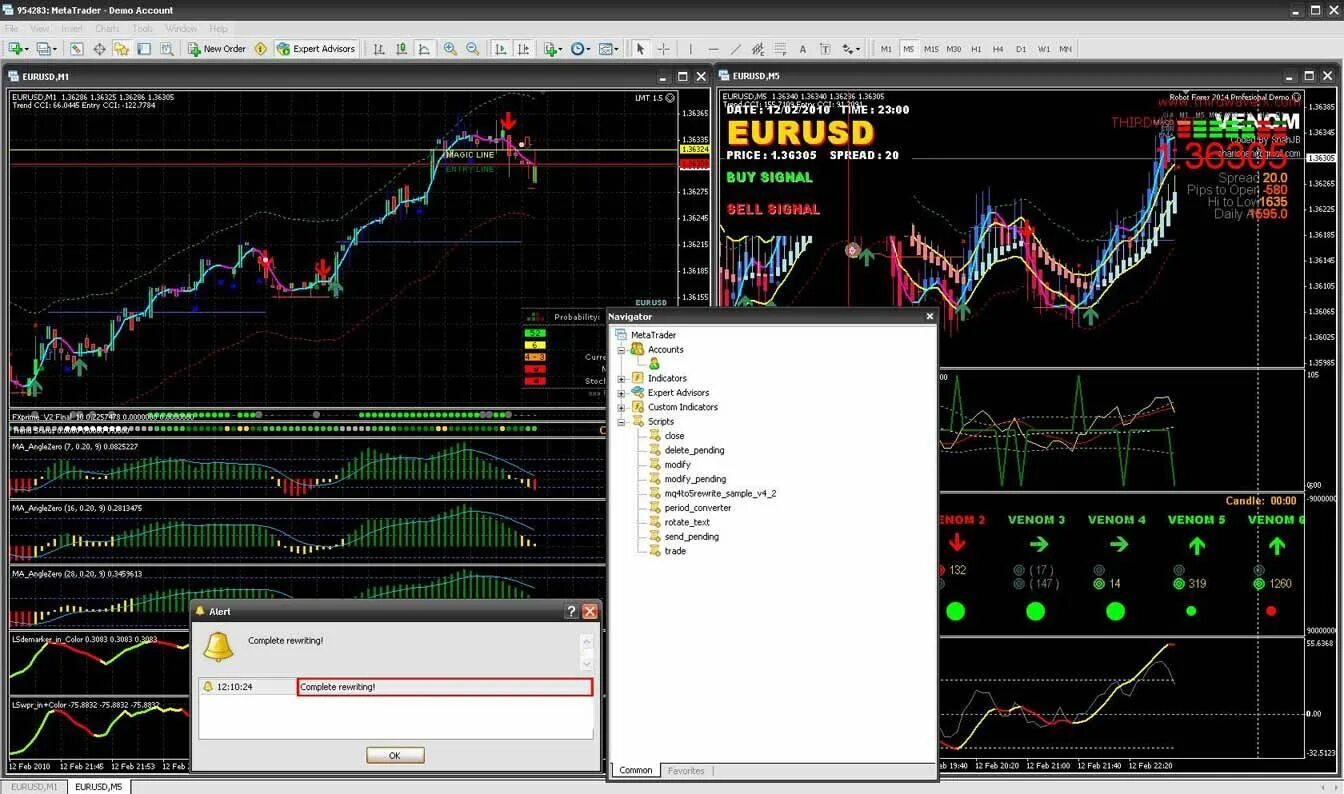Set timeframe to H4
The width and height of the screenshot is (1344, 794).
(x=998, y=49)
